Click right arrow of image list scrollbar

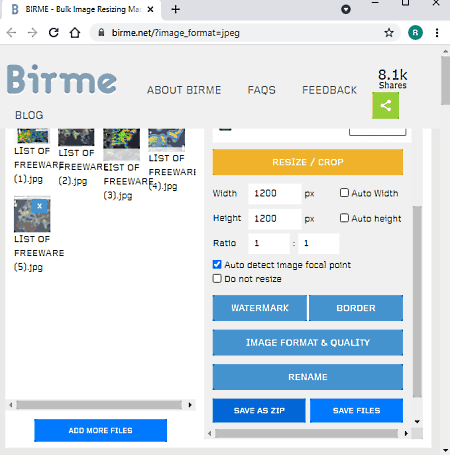[x=190, y=405]
